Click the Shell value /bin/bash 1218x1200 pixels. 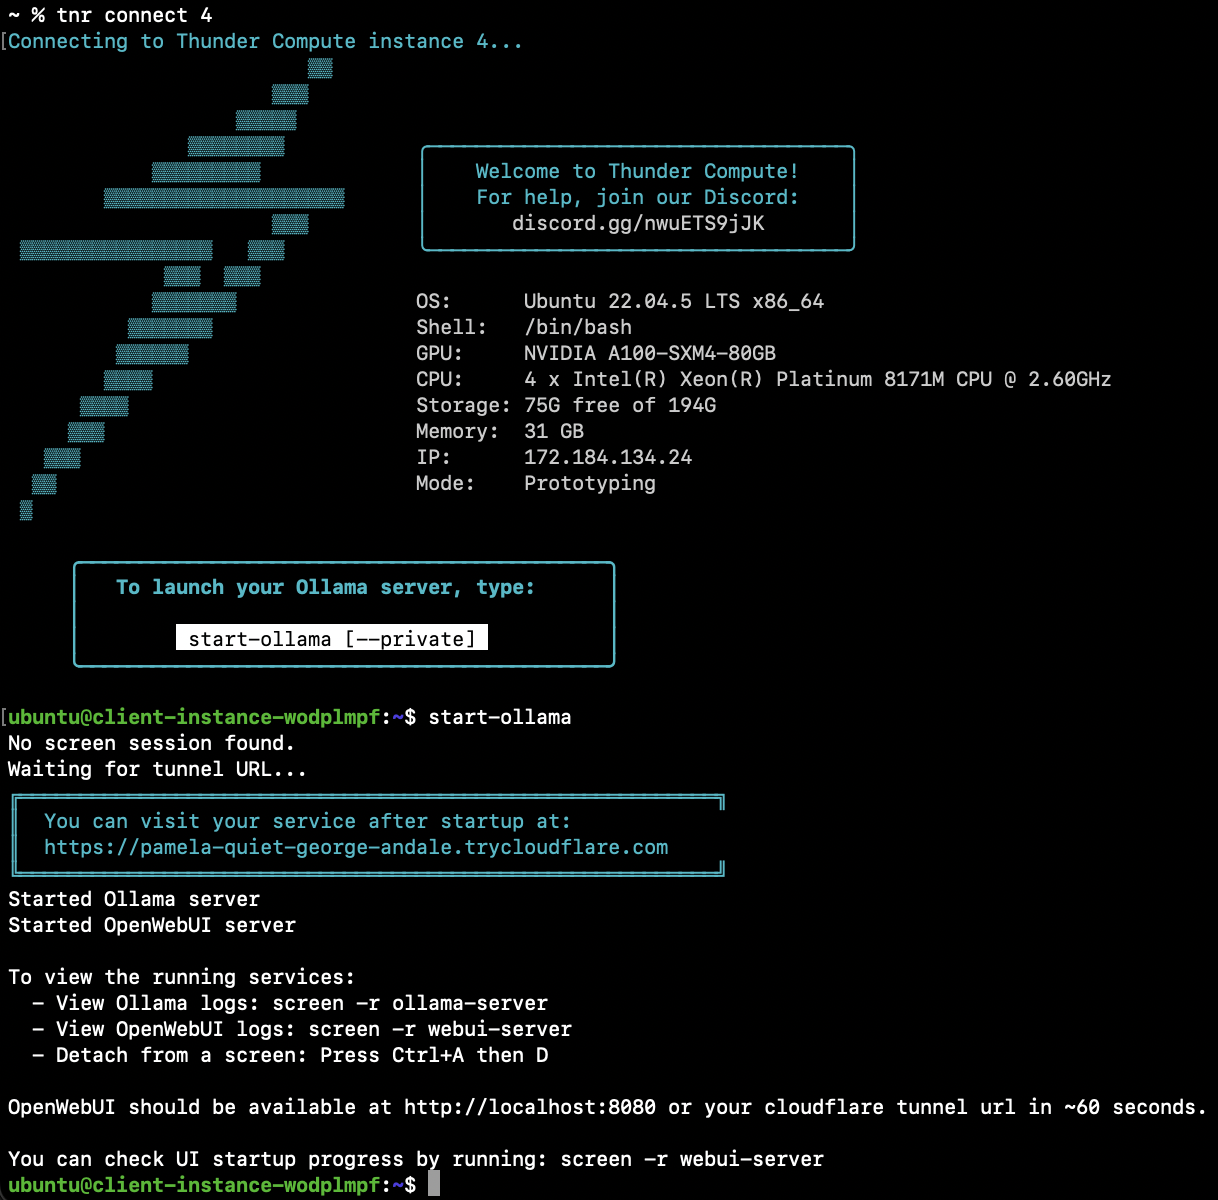pos(578,327)
